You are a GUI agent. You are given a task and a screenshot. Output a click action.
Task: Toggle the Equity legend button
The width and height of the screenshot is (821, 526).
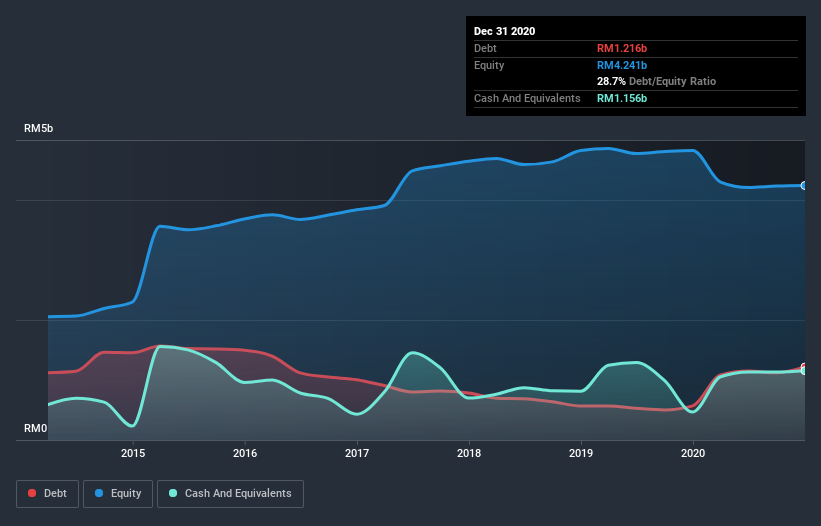coord(118,494)
